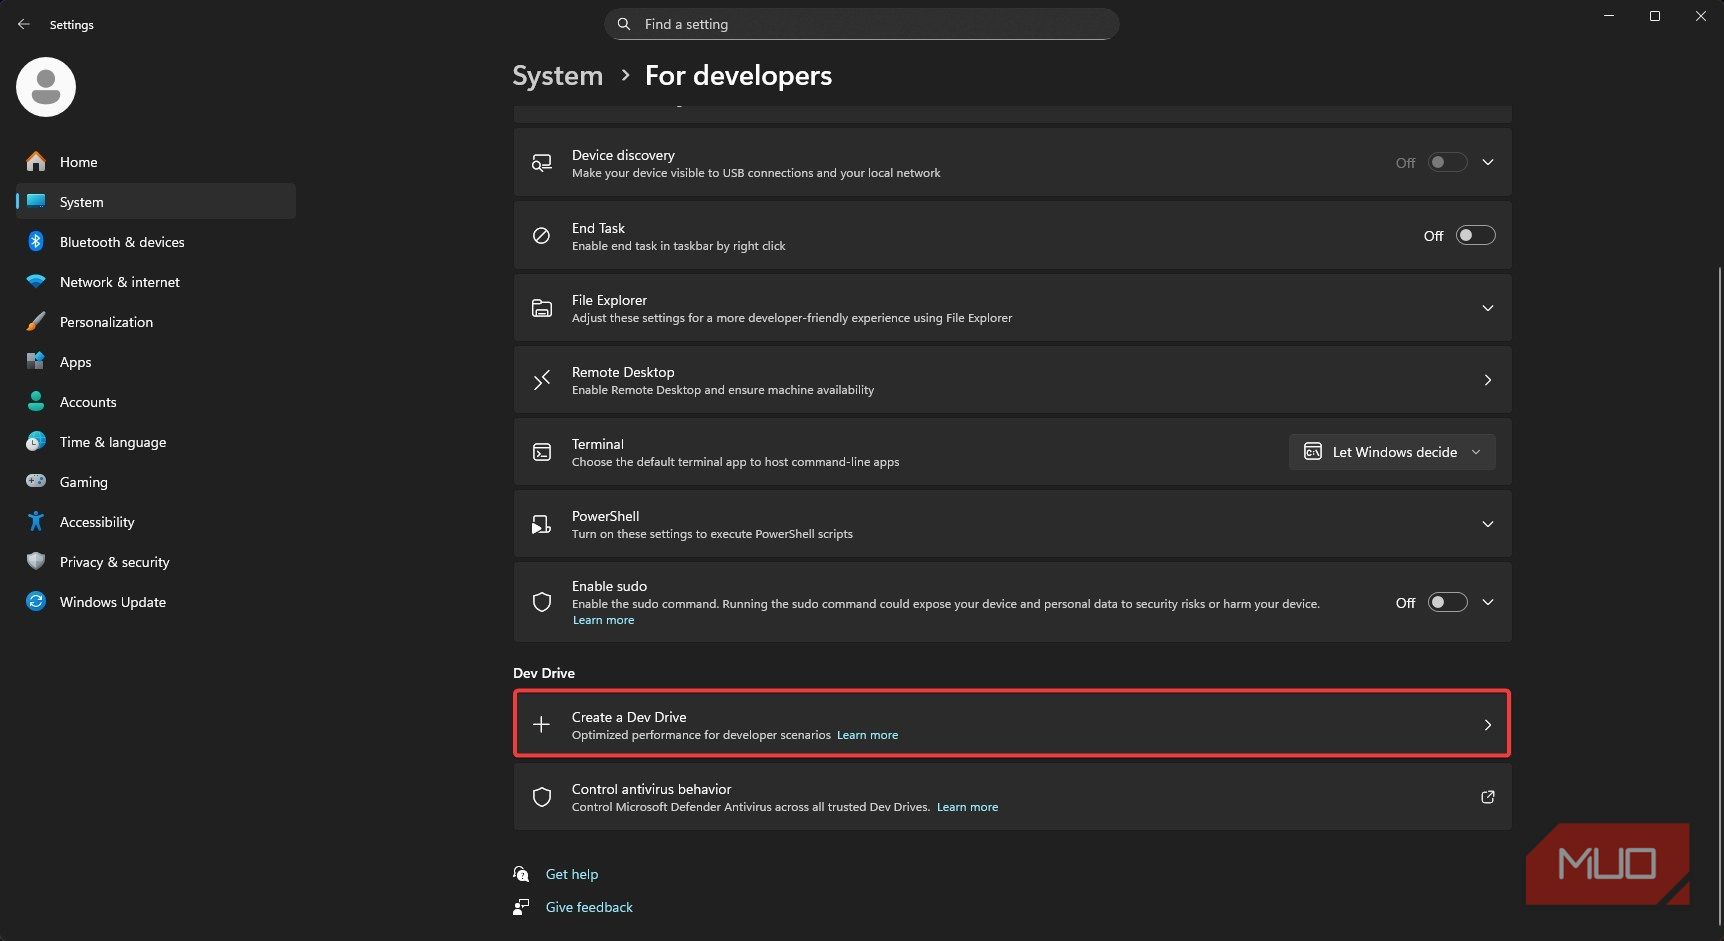This screenshot has height=941, width=1724.
Task: Click the Windows Update sync icon
Action: 36,601
